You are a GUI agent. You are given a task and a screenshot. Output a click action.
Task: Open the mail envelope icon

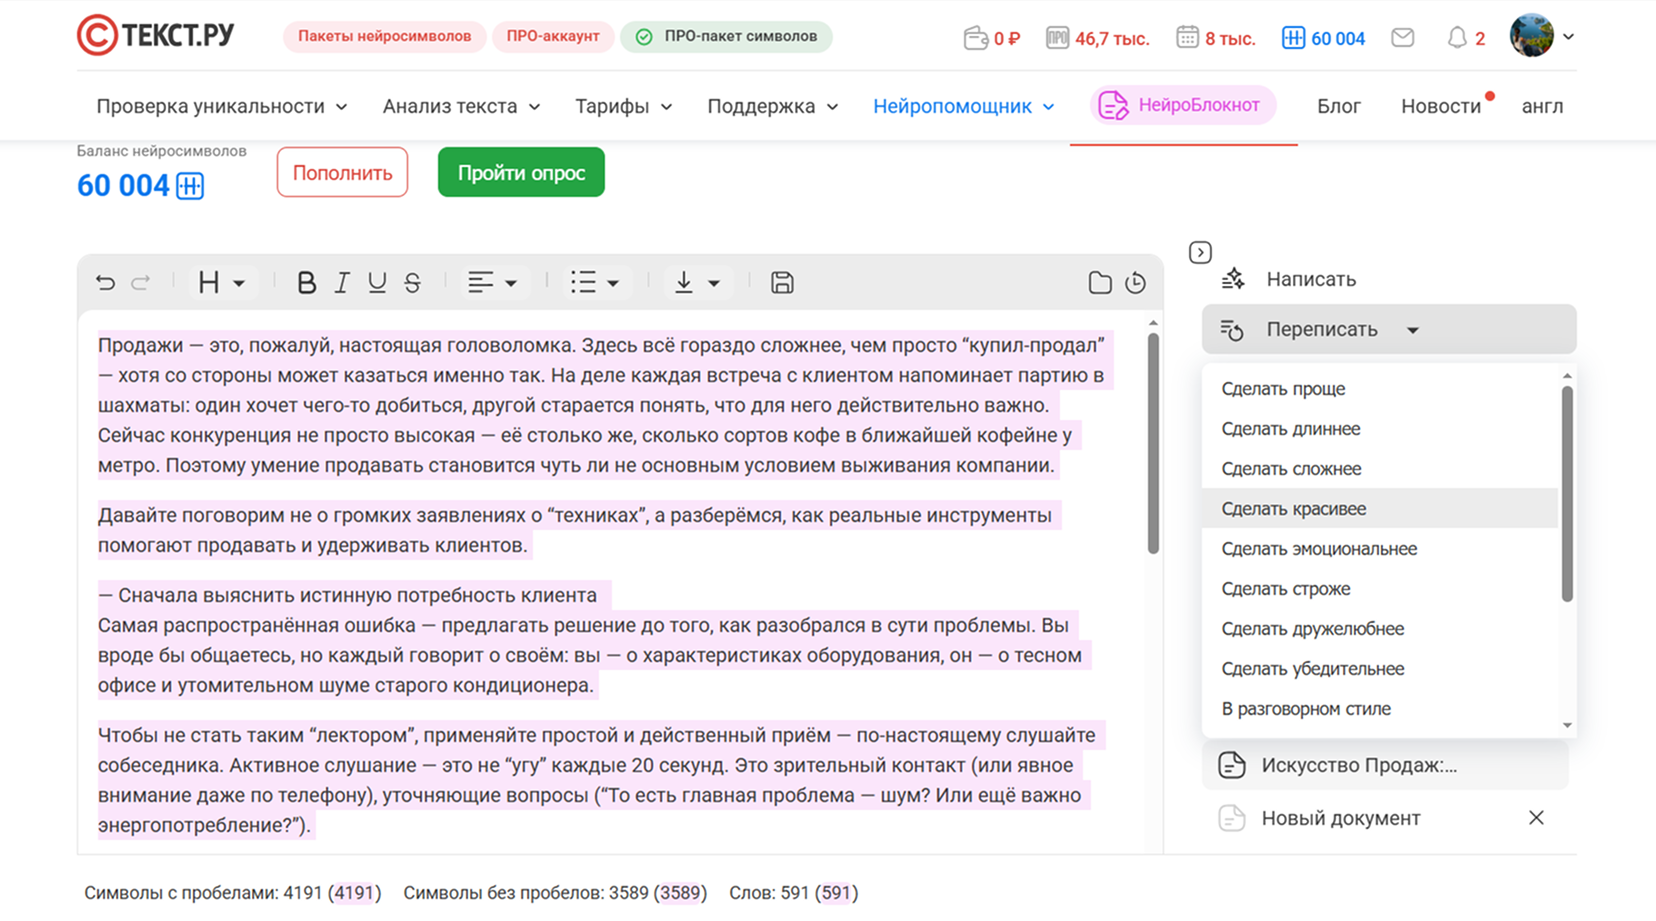point(1402,38)
